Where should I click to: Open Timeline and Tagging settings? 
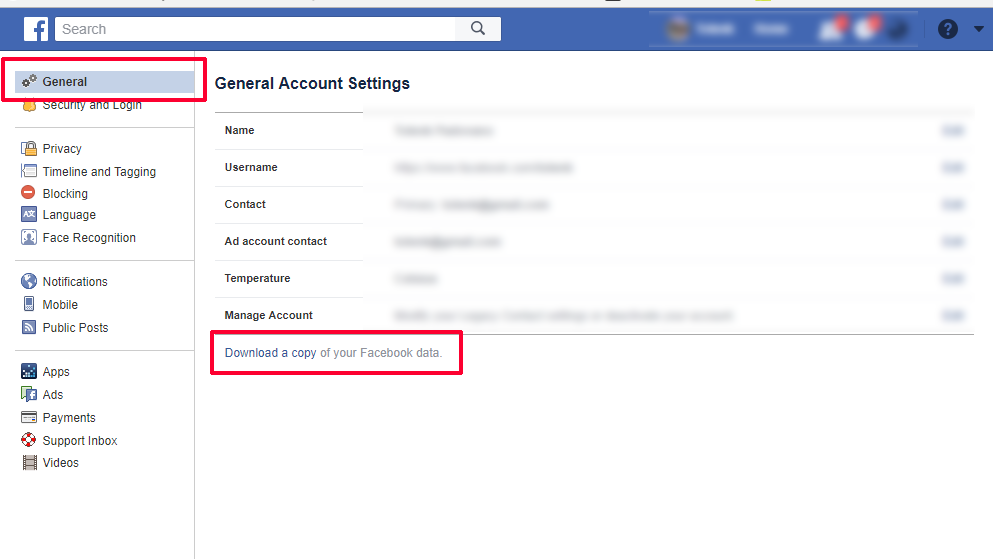pos(99,172)
